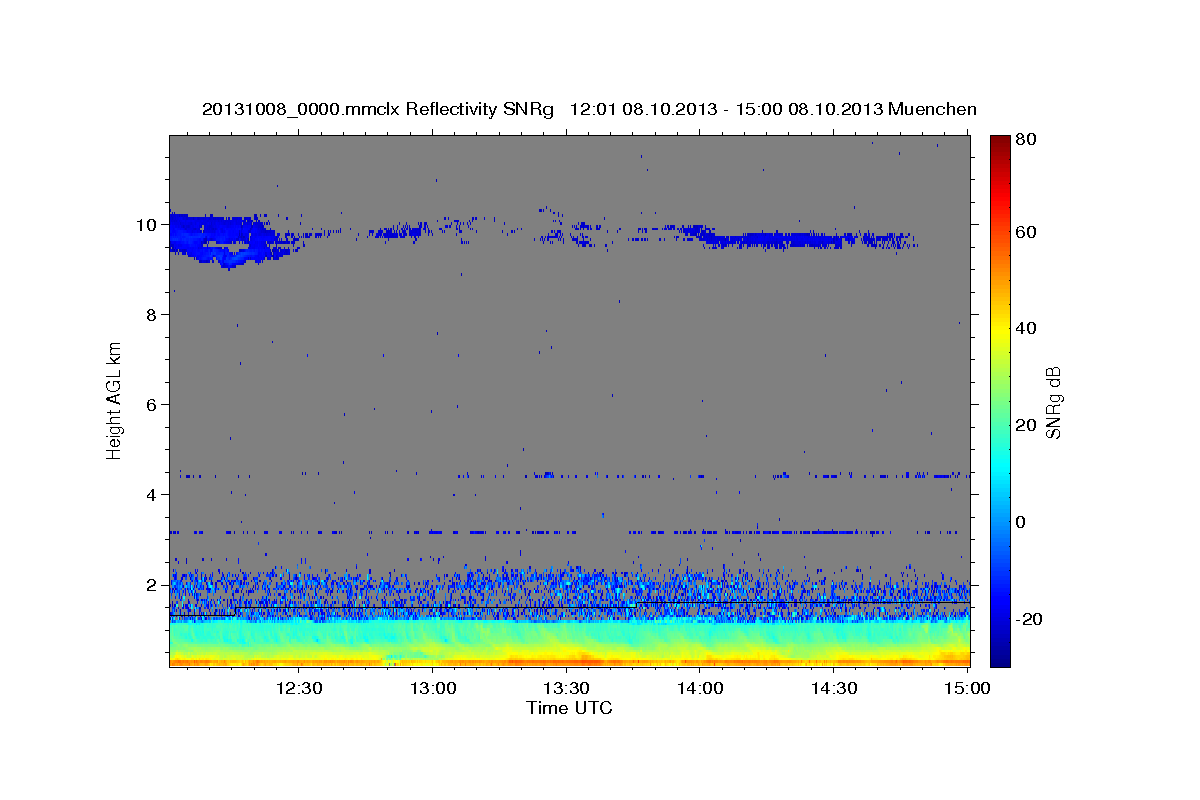Click the plot title text beginning 20131008_0000.mmclx

[x=589, y=109]
